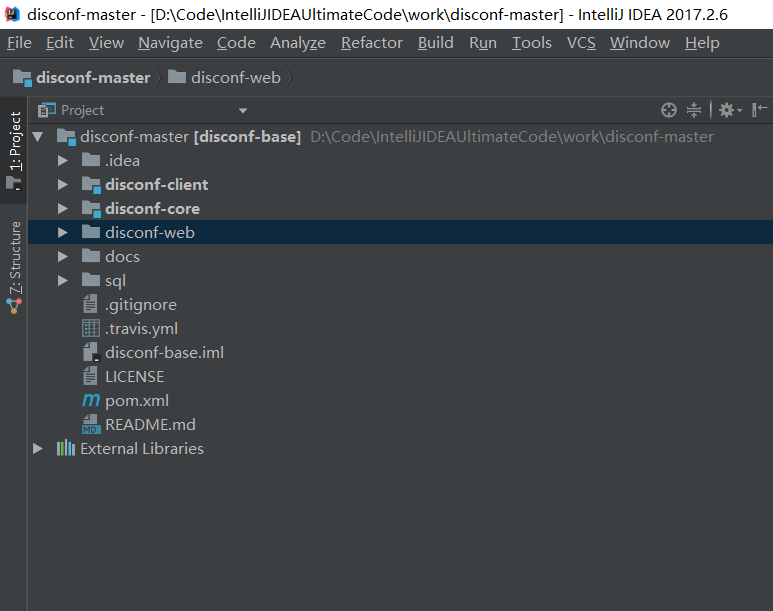Click the External Libraries icon
This screenshot has width=773, height=611.
coord(66,448)
